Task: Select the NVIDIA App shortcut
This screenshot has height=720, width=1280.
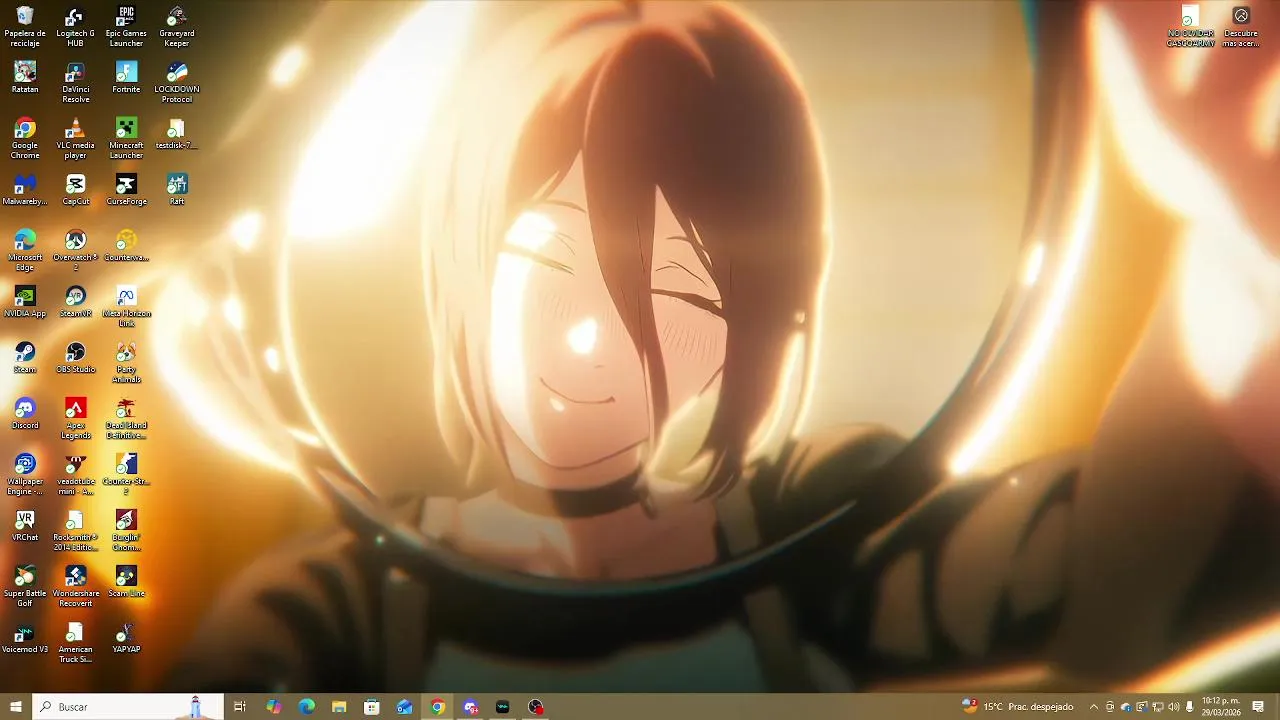Action: point(25,302)
